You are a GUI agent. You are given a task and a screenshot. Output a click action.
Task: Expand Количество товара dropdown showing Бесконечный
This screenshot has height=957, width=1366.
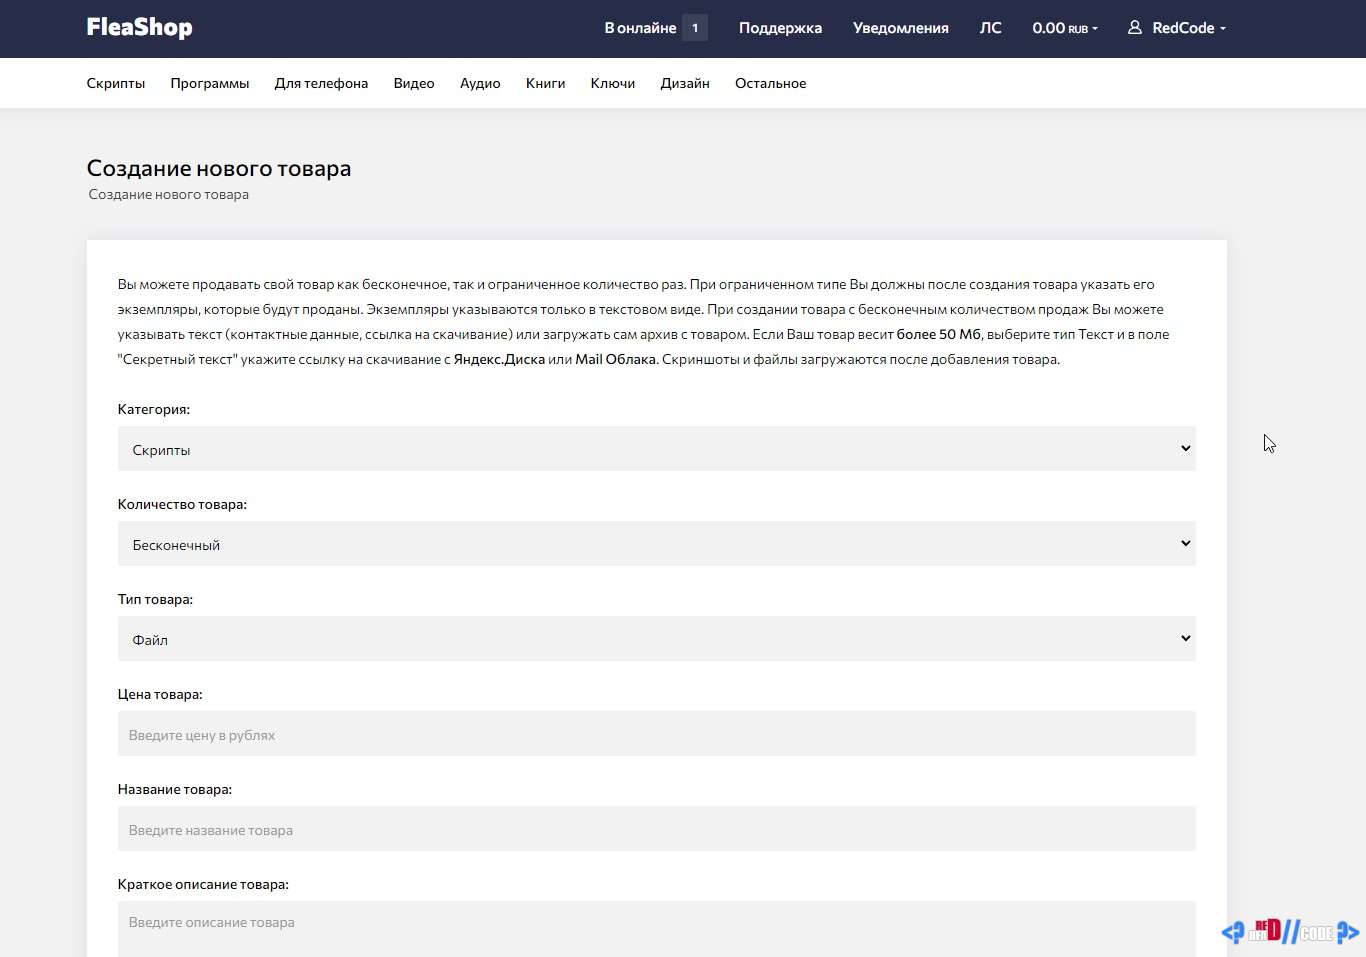point(657,544)
